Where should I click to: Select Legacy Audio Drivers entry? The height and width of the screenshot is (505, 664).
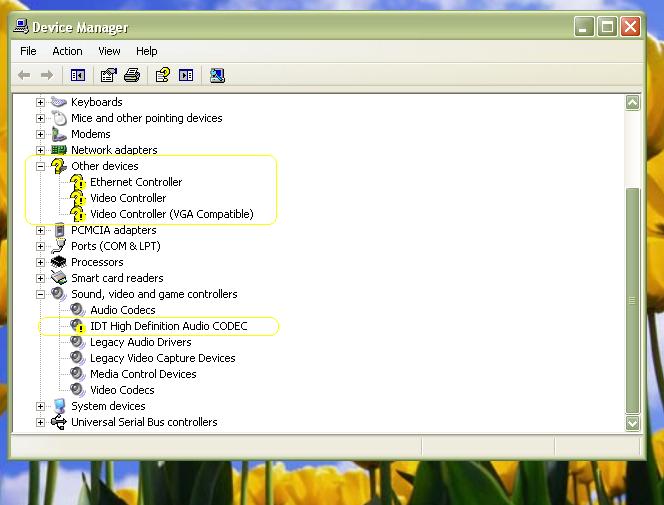(141, 342)
